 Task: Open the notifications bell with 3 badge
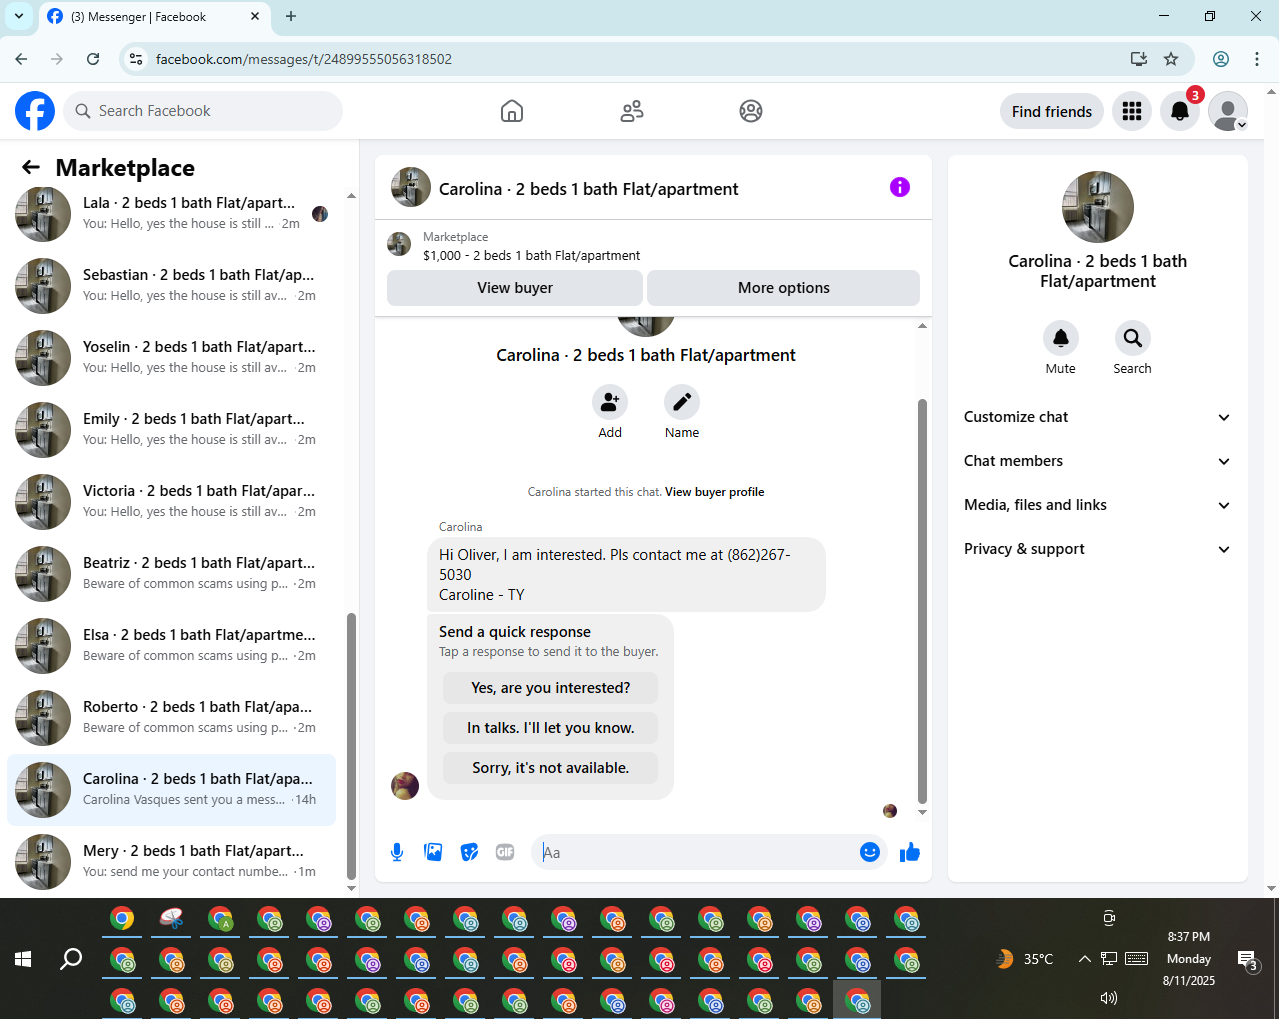(1180, 111)
